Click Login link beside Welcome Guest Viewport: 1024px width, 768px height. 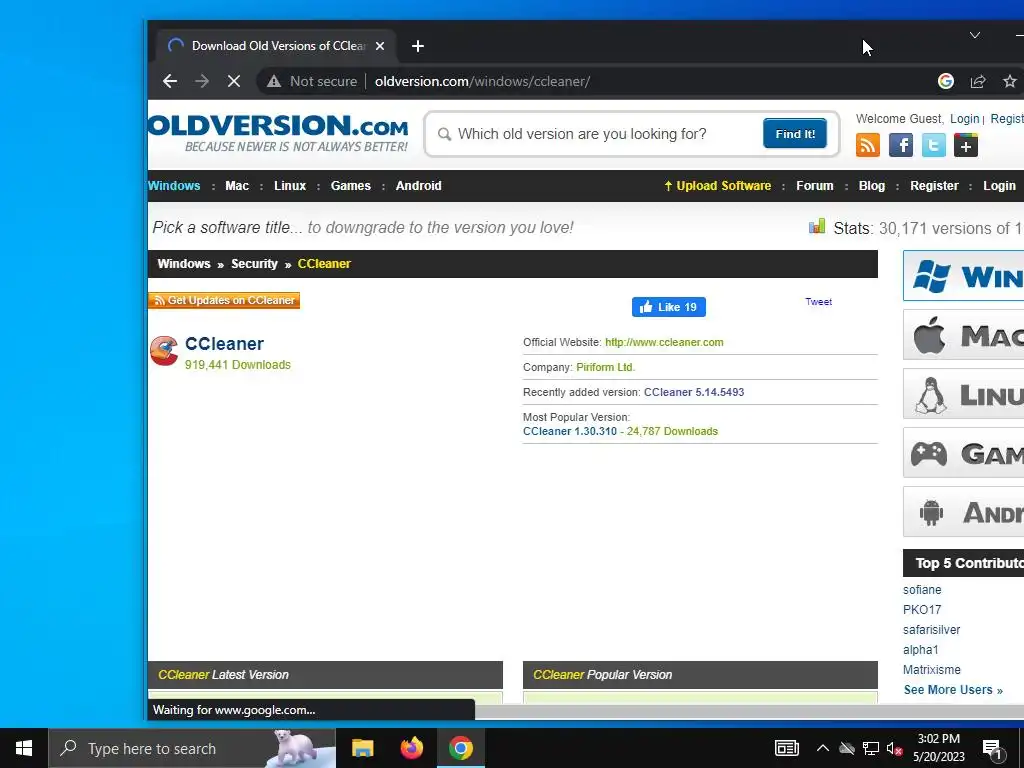[965, 118]
